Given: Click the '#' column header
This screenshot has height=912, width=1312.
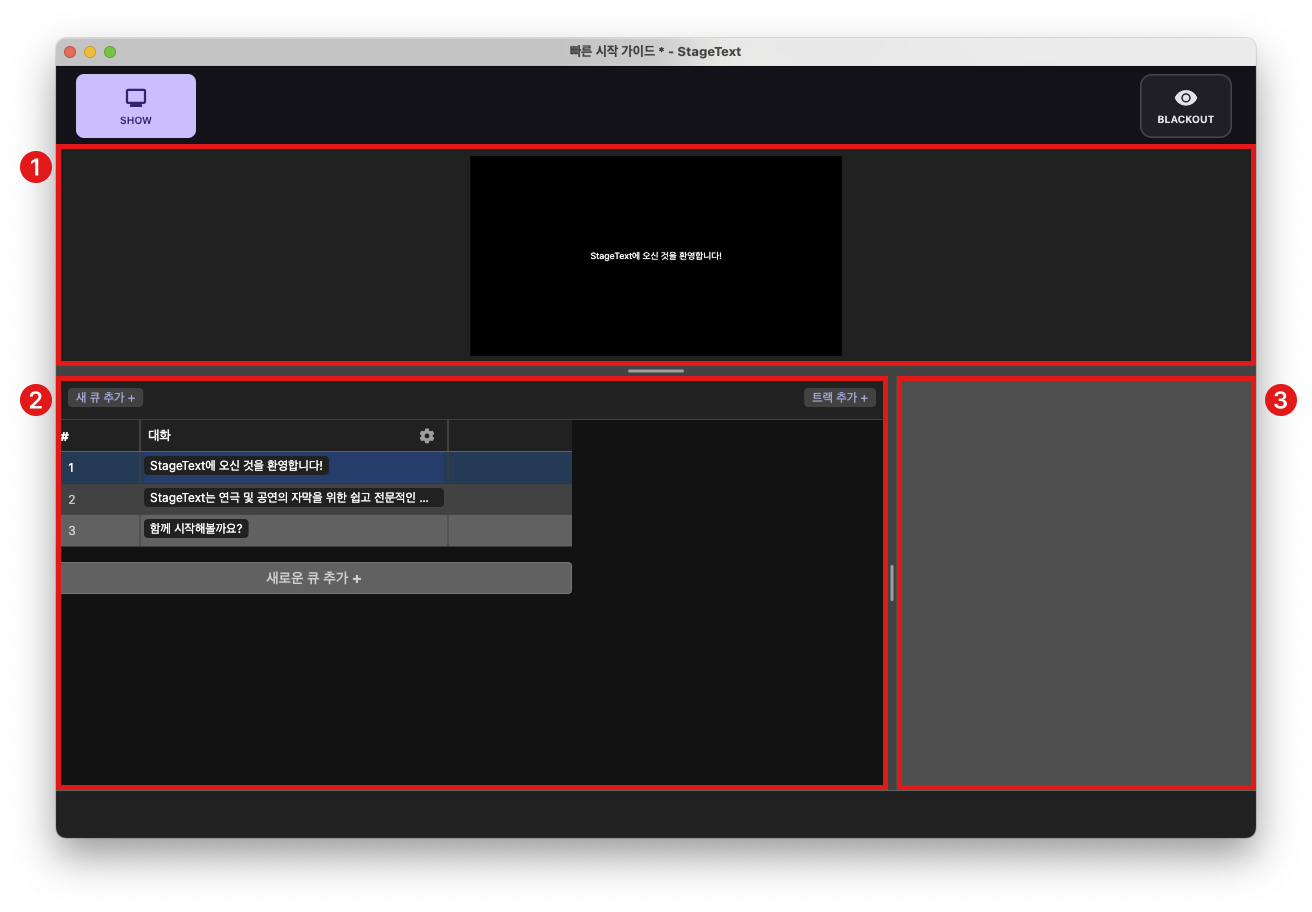Looking at the screenshot, I should (x=64, y=435).
